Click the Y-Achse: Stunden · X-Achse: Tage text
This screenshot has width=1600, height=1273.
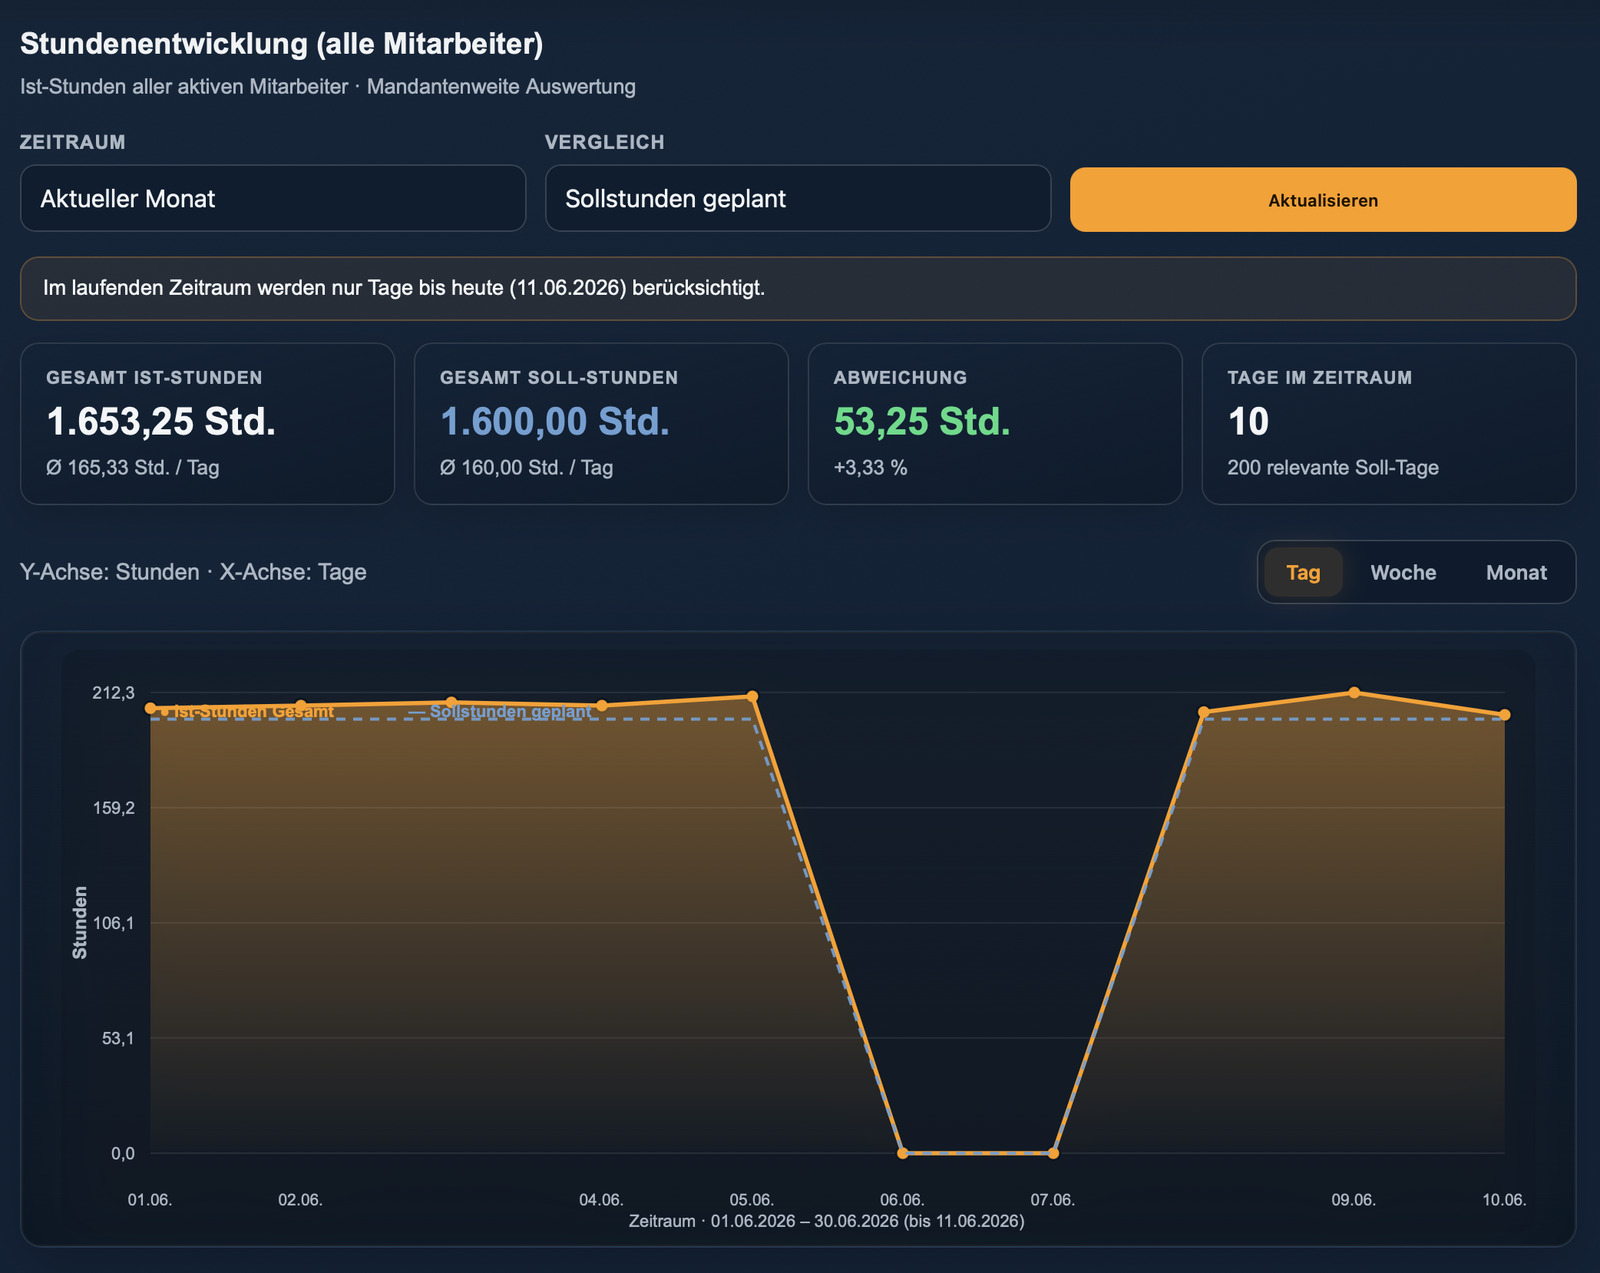[x=193, y=572]
